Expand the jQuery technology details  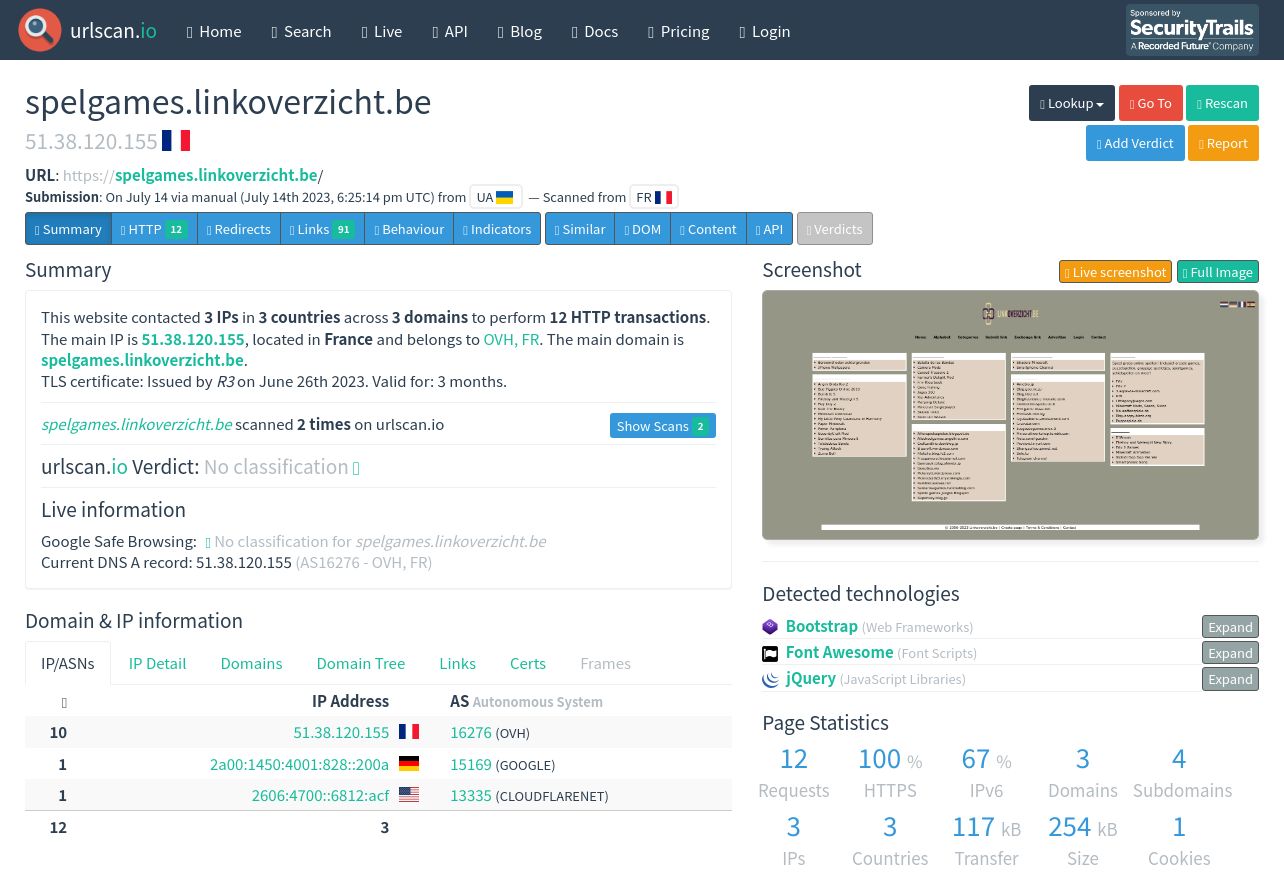1230,679
